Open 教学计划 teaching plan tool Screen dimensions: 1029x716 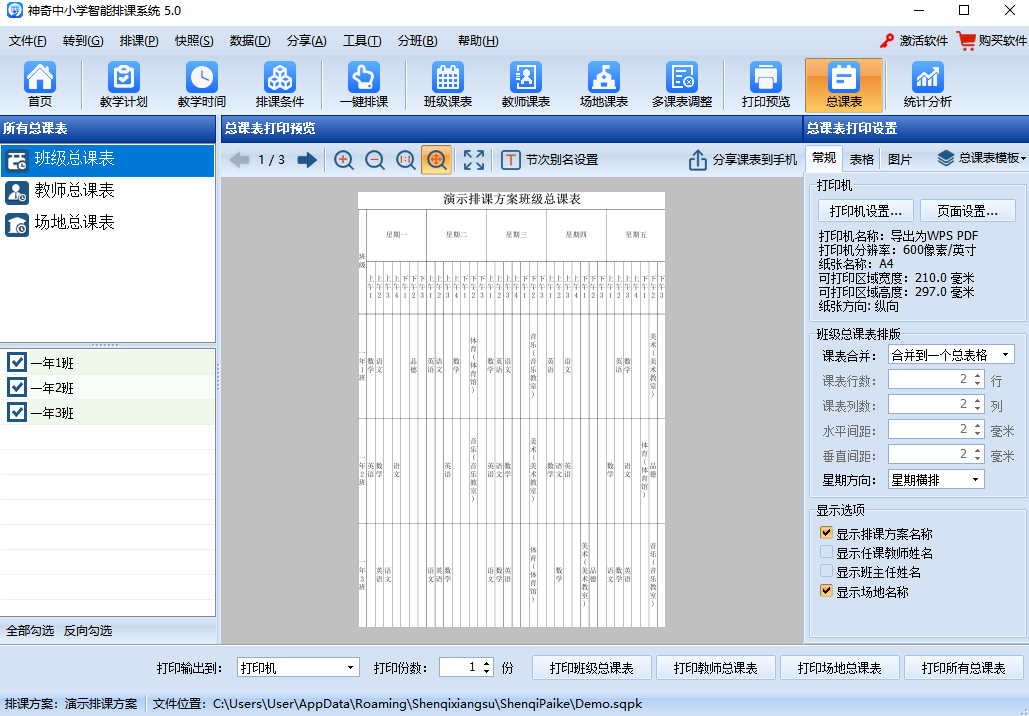123,85
